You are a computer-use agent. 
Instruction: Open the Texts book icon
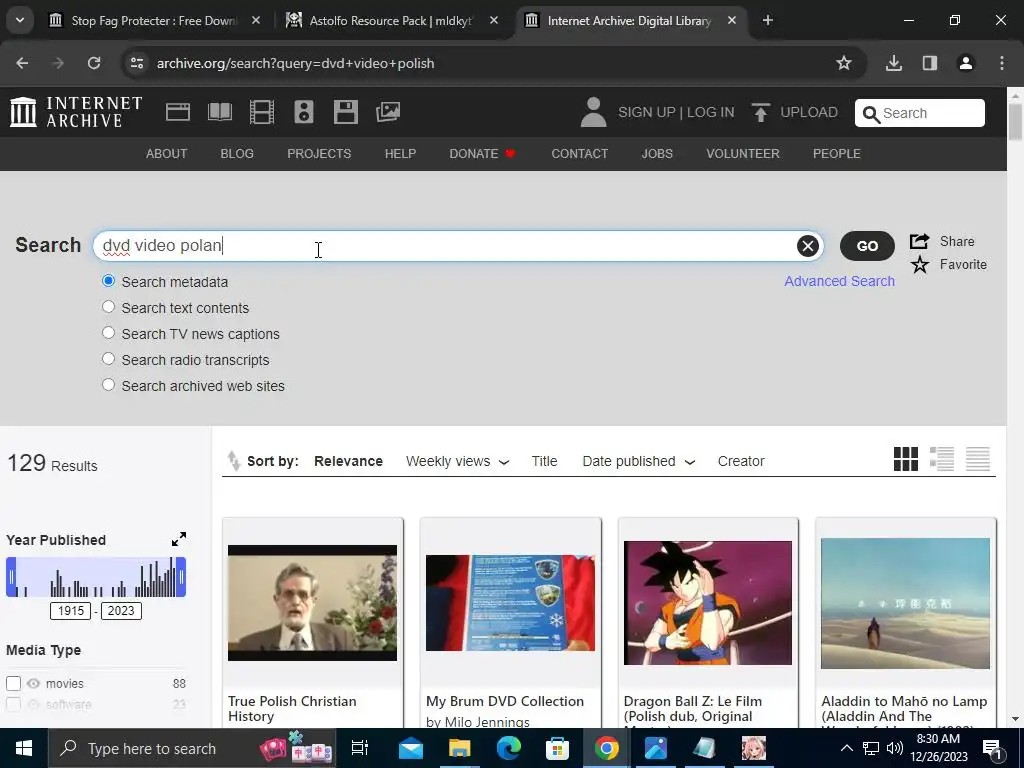(x=219, y=112)
